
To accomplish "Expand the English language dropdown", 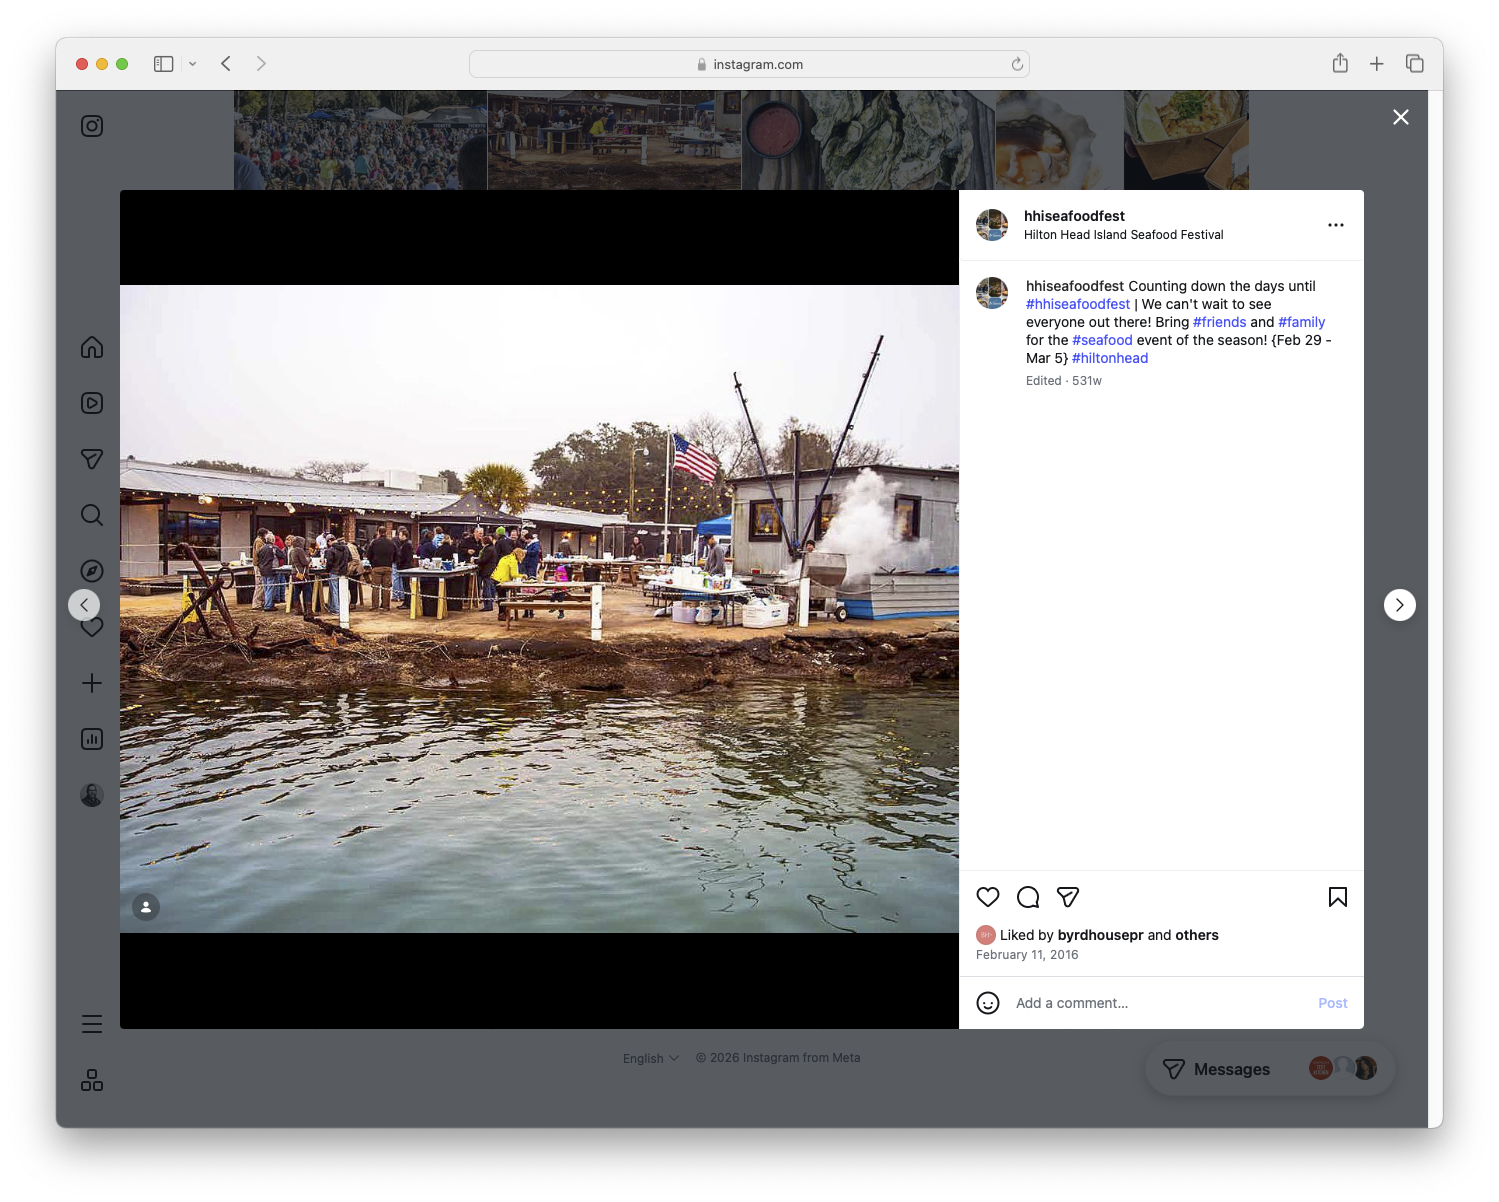I will click(x=649, y=1057).
